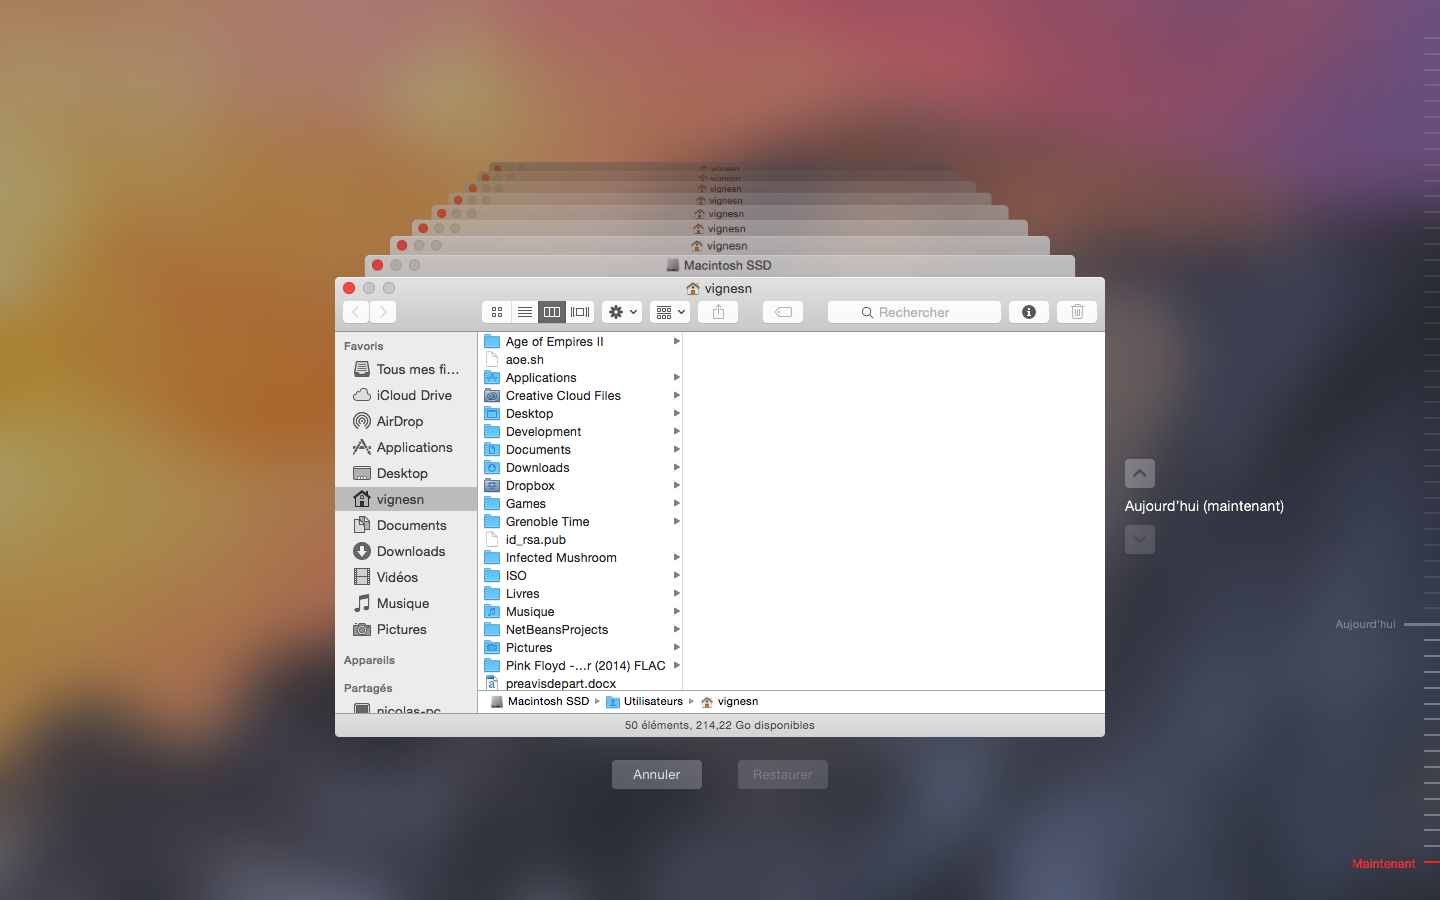The image size is (1440, 900).
Task: Expand NetBeansProjects disclosure arrow
Action: pyautogui.click(x=677, y=629)
